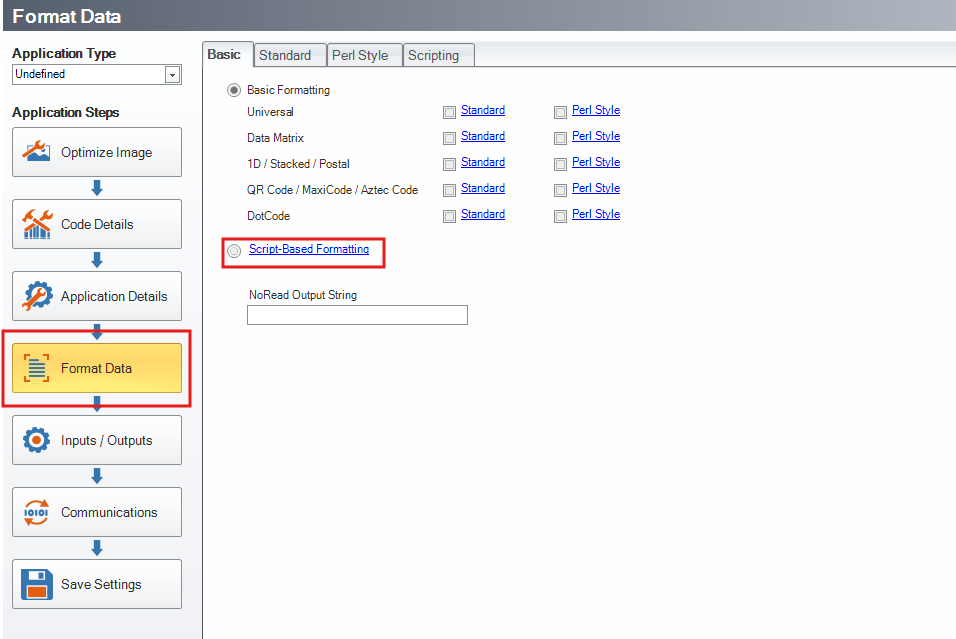This screenshot has height=639, width=956.
Task: Select the Format Data step button
Action: 97,368
